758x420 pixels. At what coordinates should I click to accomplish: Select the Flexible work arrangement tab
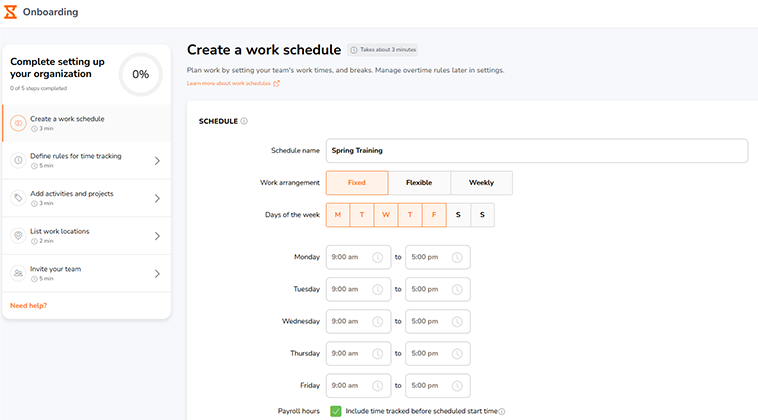click(x=419, y=183)
